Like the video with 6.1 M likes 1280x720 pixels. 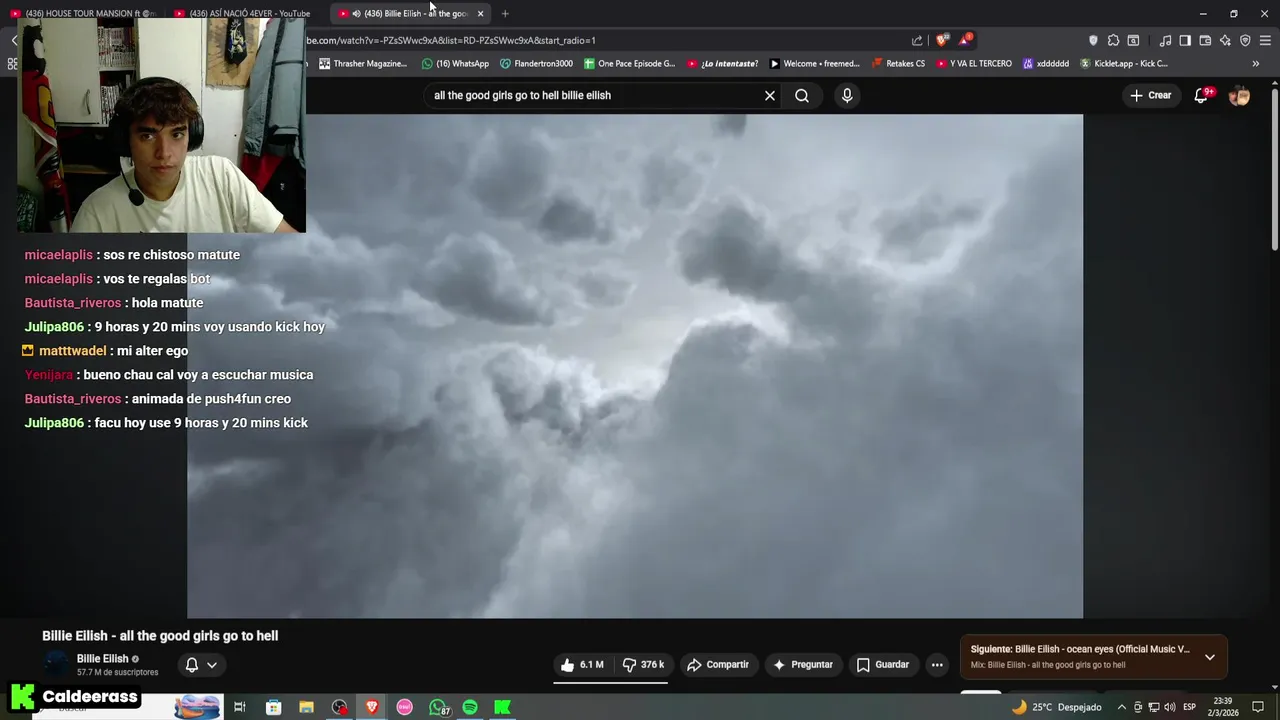582,665
